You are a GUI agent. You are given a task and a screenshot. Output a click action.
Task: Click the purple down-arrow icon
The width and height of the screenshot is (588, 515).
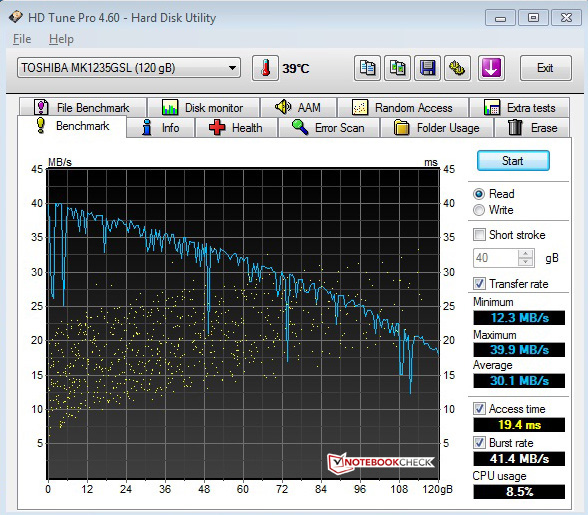(x=491, y=68)
